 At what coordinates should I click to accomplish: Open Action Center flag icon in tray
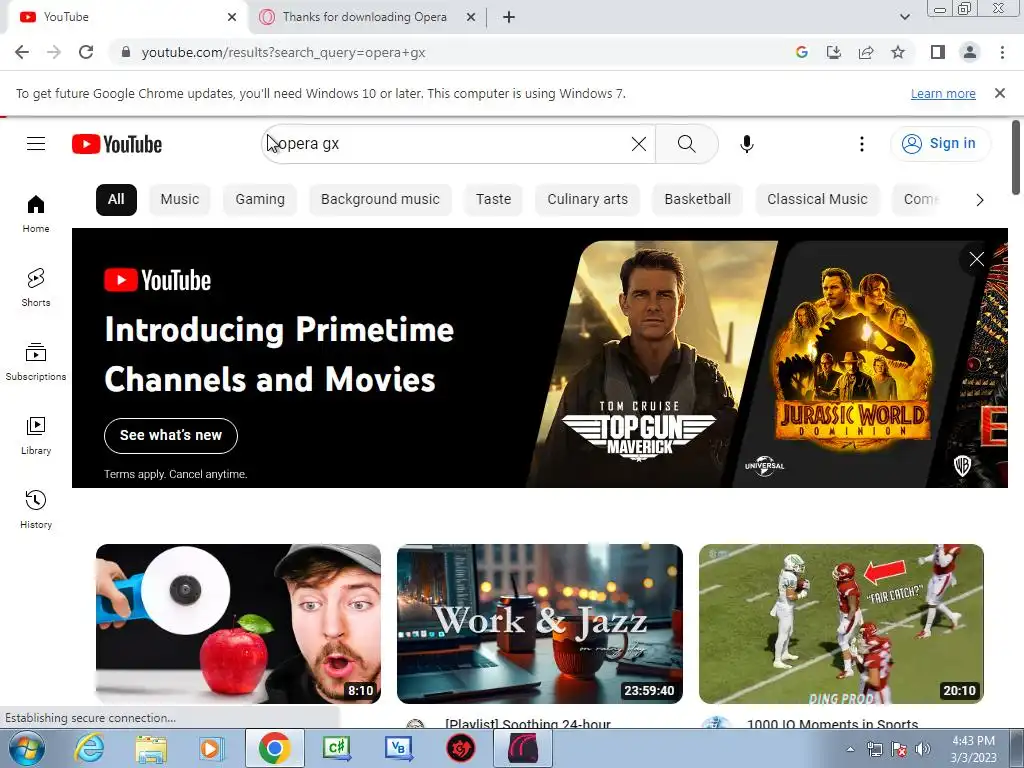point(899,749)
